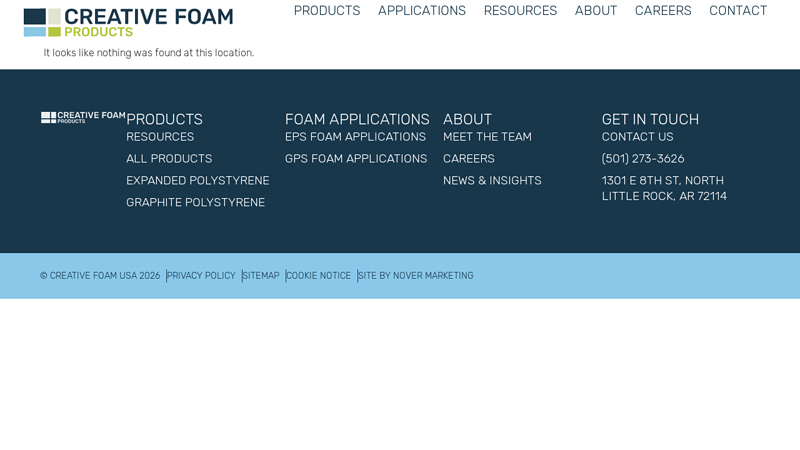800x450 pixels.
Task: Open the Products navigation menu
Action: pyautogui.click(x=326, y=11)
